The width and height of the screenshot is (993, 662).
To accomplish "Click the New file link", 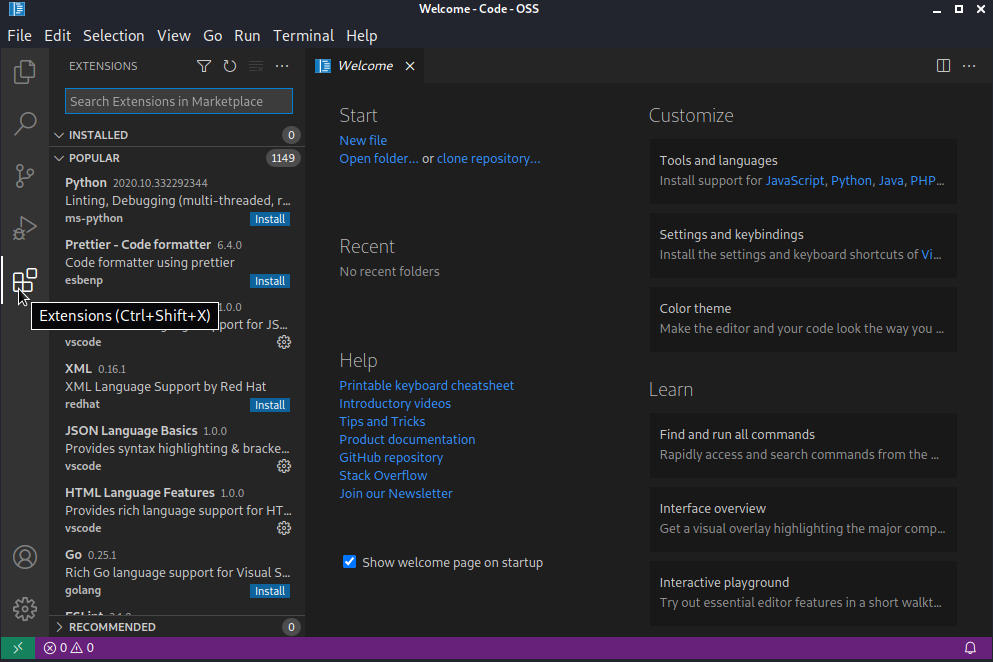I will click(x=363, y=141).
